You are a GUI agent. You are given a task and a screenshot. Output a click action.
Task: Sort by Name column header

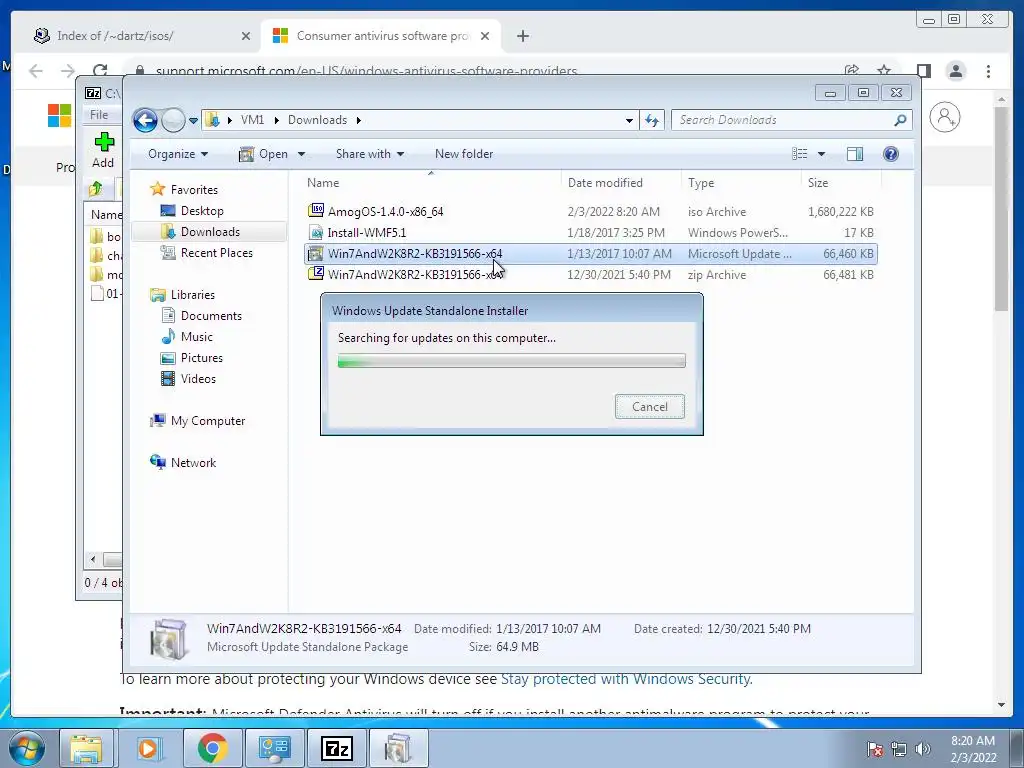coord(431,183)
